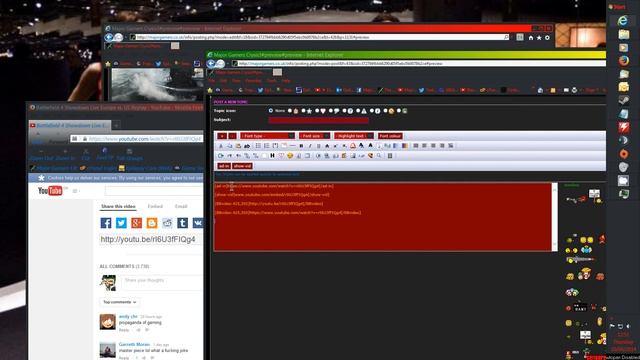Image resolution: width=640 pixels, height=360 pixels.
Task: Select the 'None' topic icon radio button
Action: coord(271,111)
